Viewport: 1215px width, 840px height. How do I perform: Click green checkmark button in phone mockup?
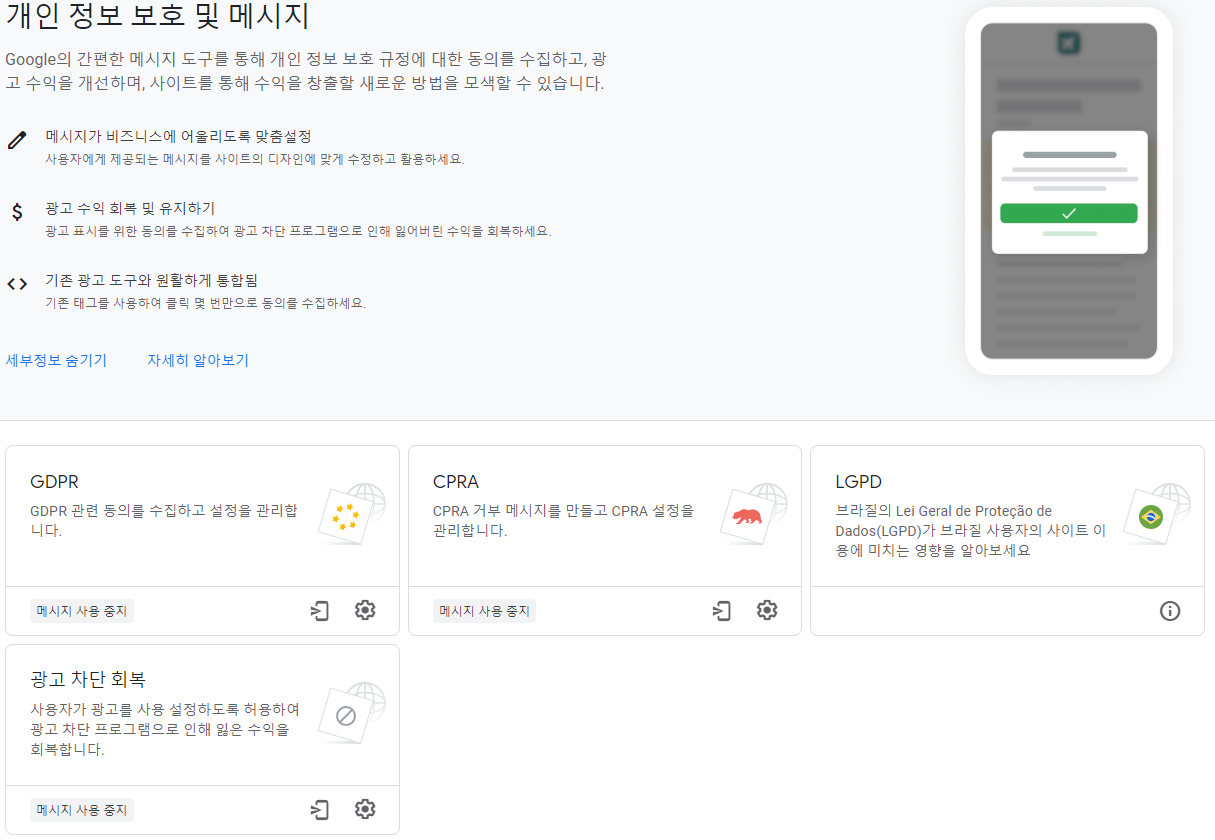[x=1068, y=213]
